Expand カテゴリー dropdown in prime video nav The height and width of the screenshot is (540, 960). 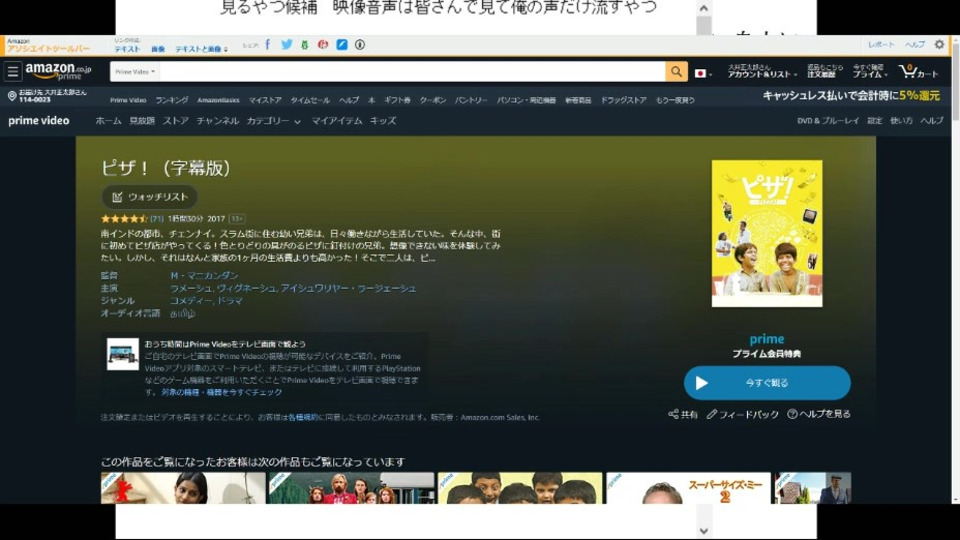[x=274, y=121]
